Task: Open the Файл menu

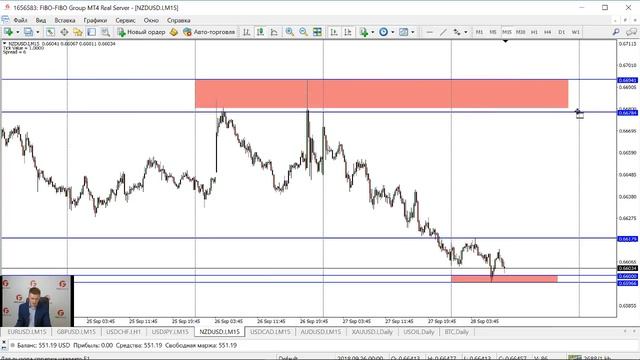Action: pos(20,20)
